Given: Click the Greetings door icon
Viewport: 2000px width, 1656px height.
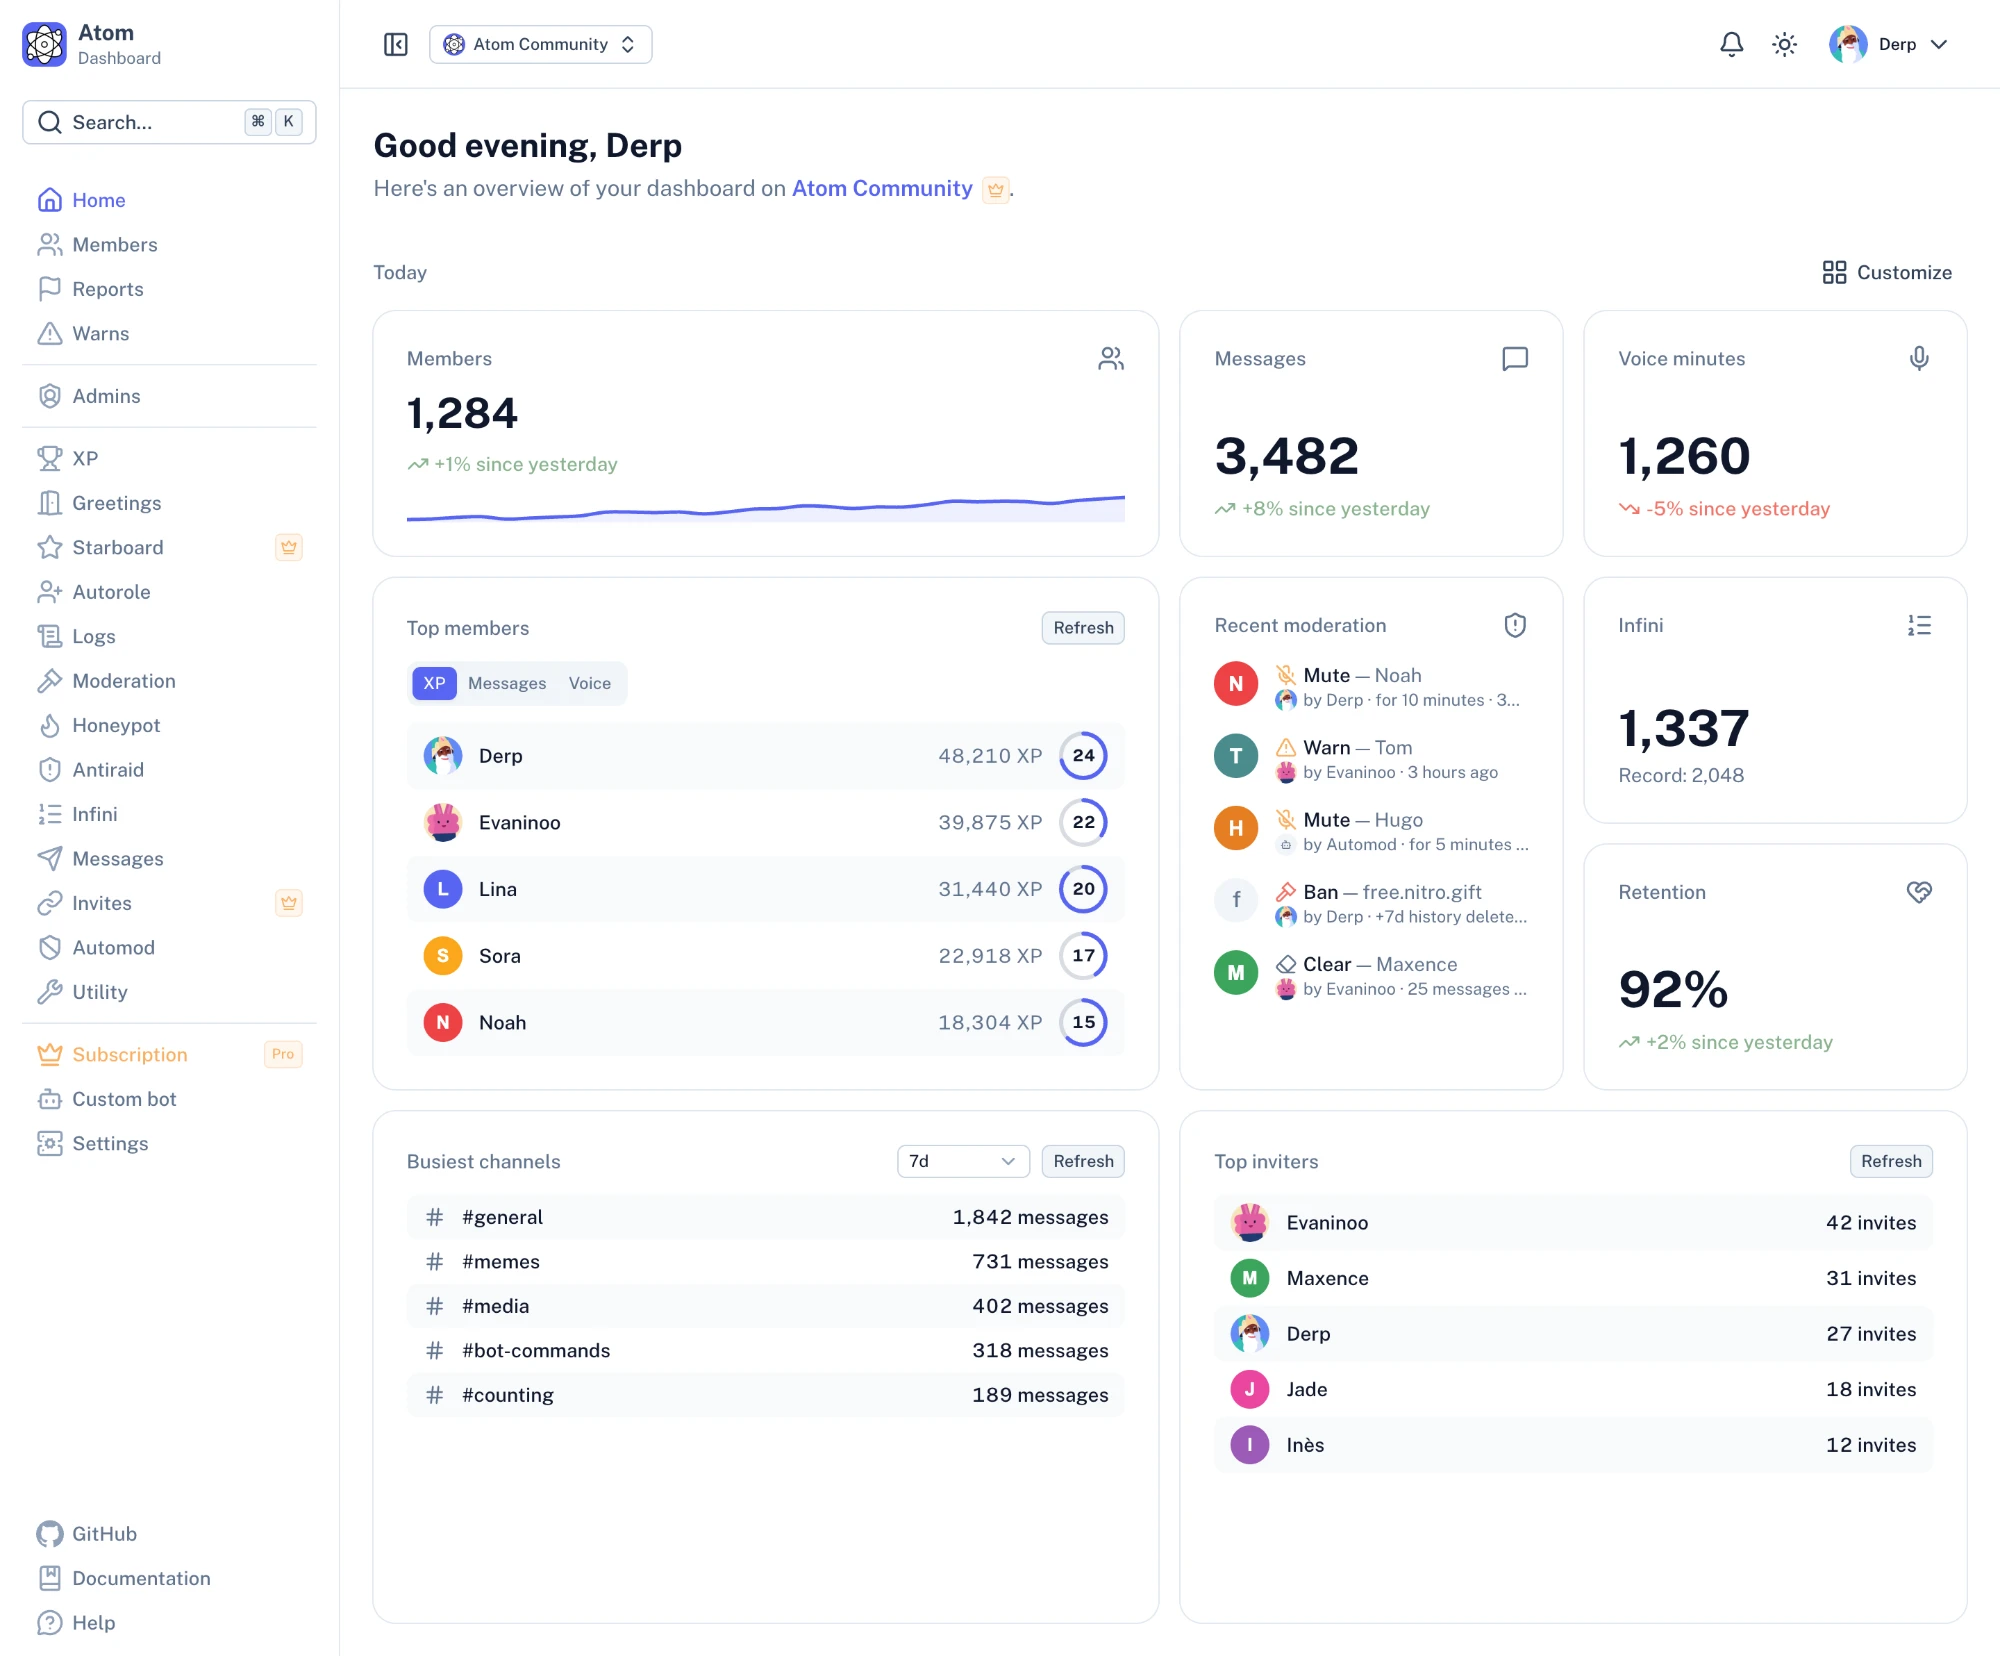Looking at the screenshot, I should point(50,503).
